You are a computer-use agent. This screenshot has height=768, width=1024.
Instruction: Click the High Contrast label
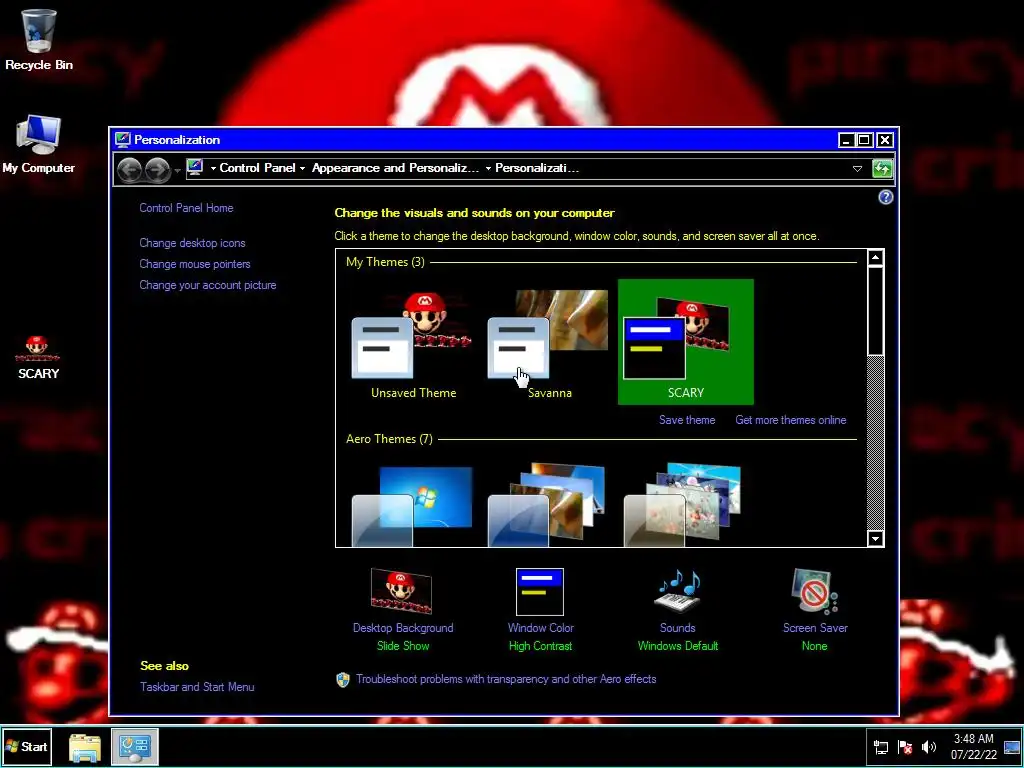(541, 646)
